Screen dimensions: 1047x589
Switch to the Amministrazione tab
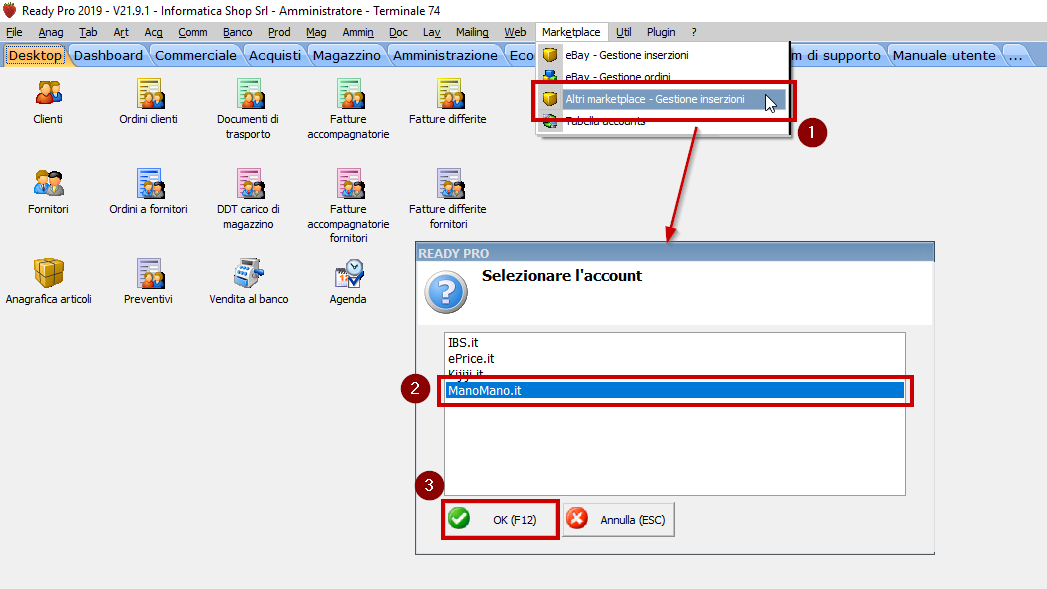click(445, 55)
